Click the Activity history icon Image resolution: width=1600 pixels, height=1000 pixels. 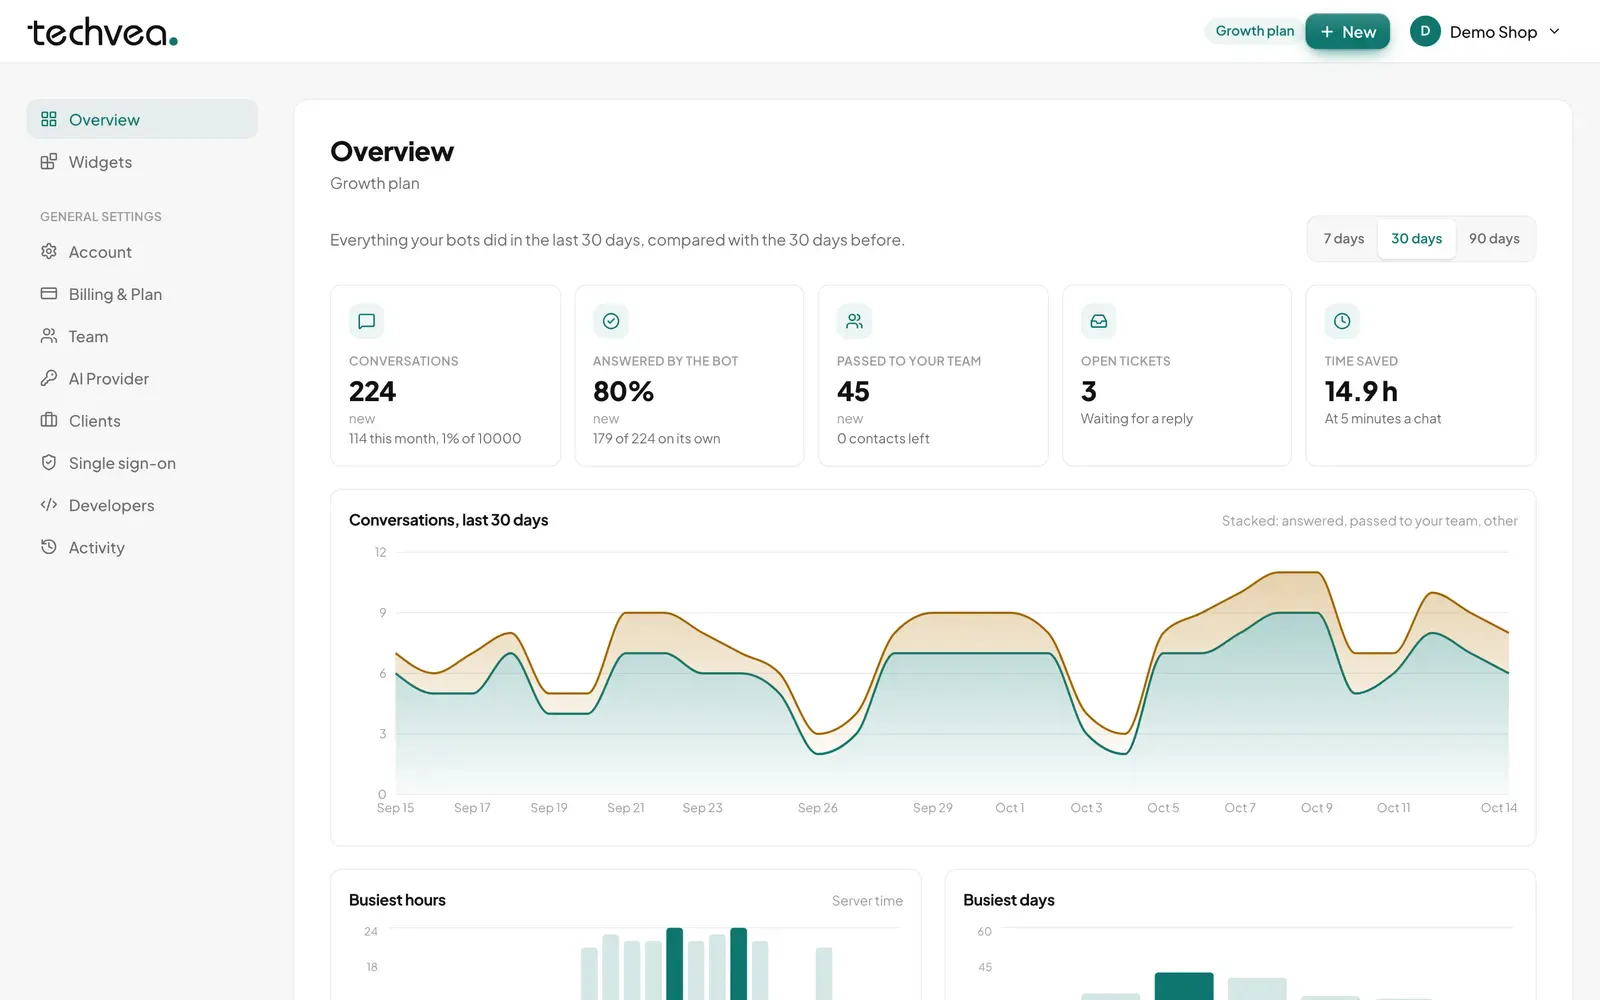49,547
